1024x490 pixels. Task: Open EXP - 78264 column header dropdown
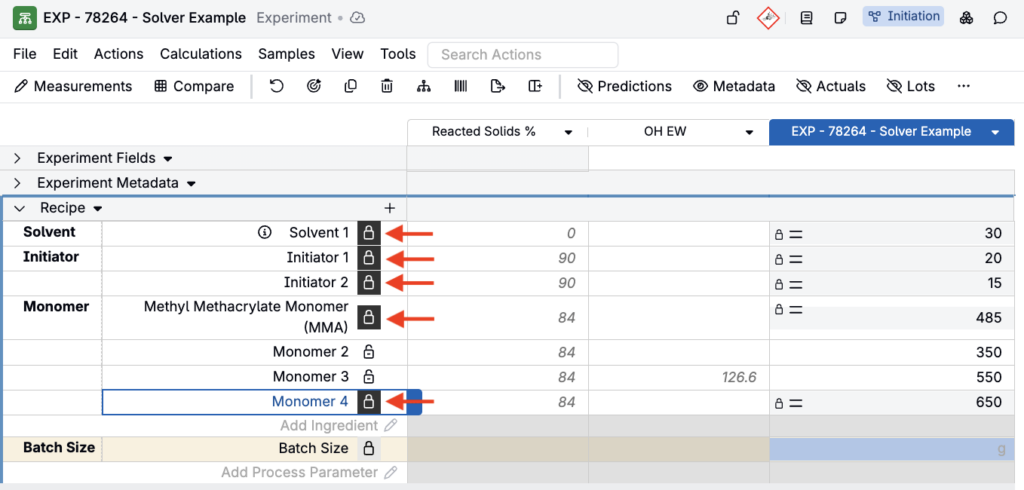(995, 133)
